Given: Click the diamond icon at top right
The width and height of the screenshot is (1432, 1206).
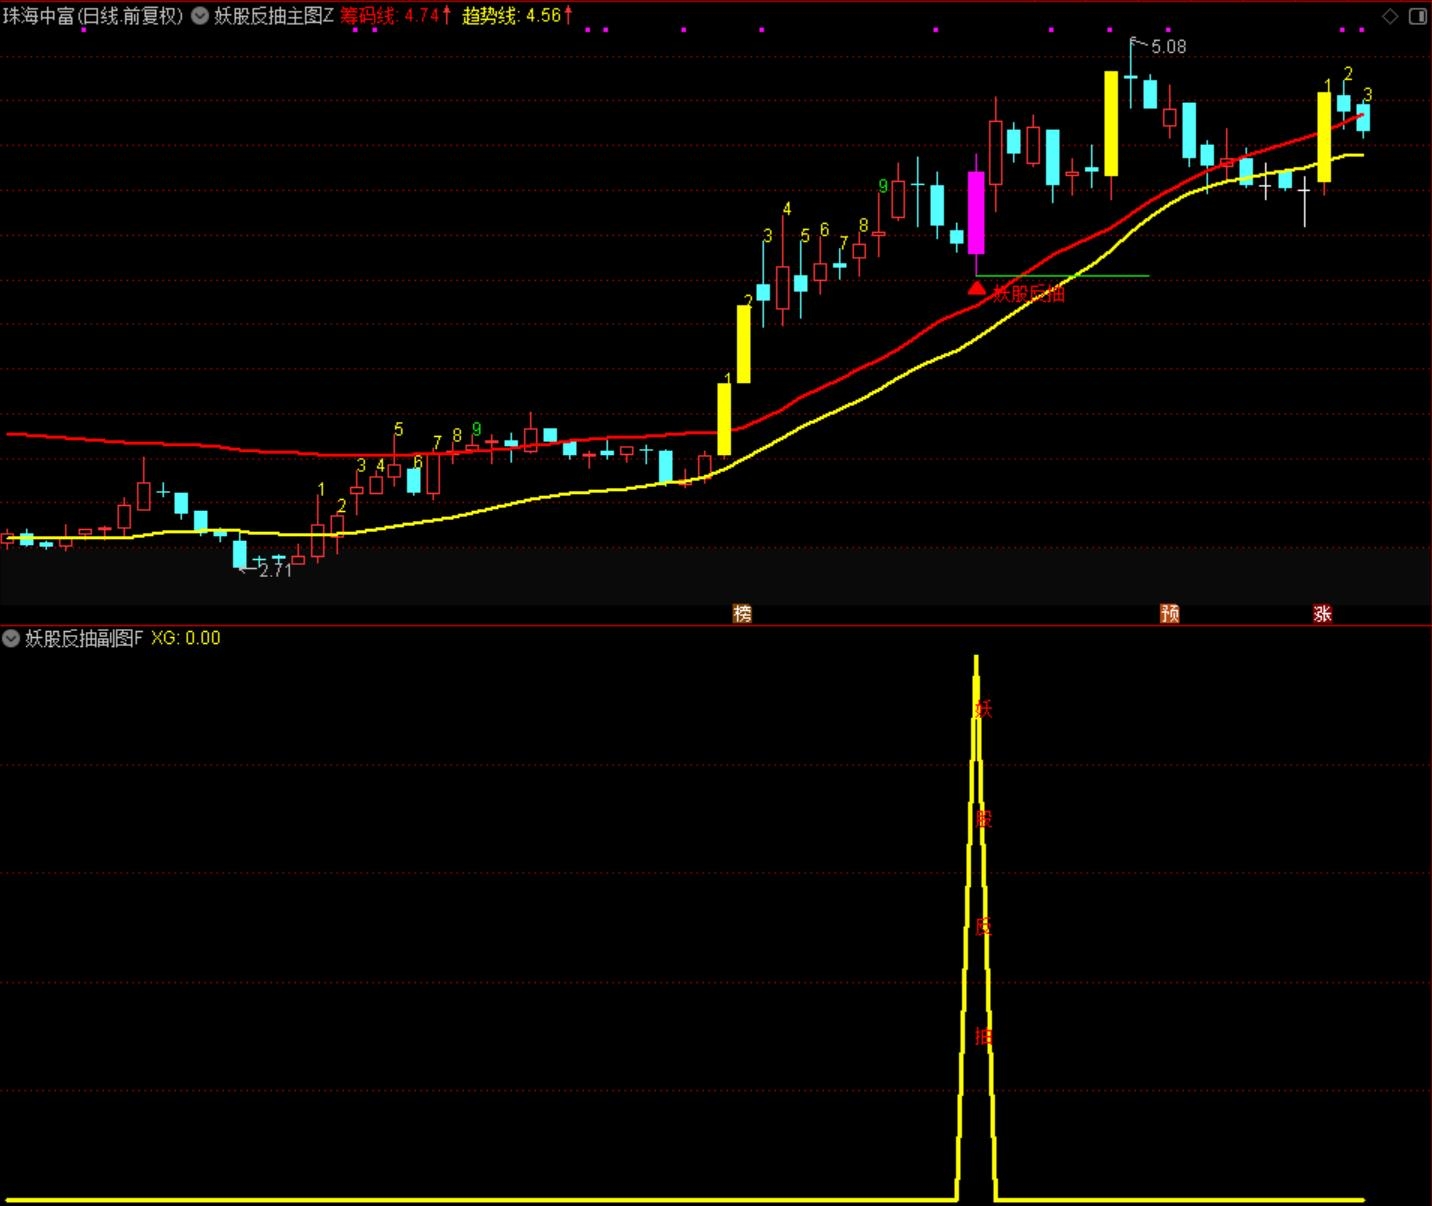Looking at the screenshot, I should pyautogui.click(x=1390, y=16).
